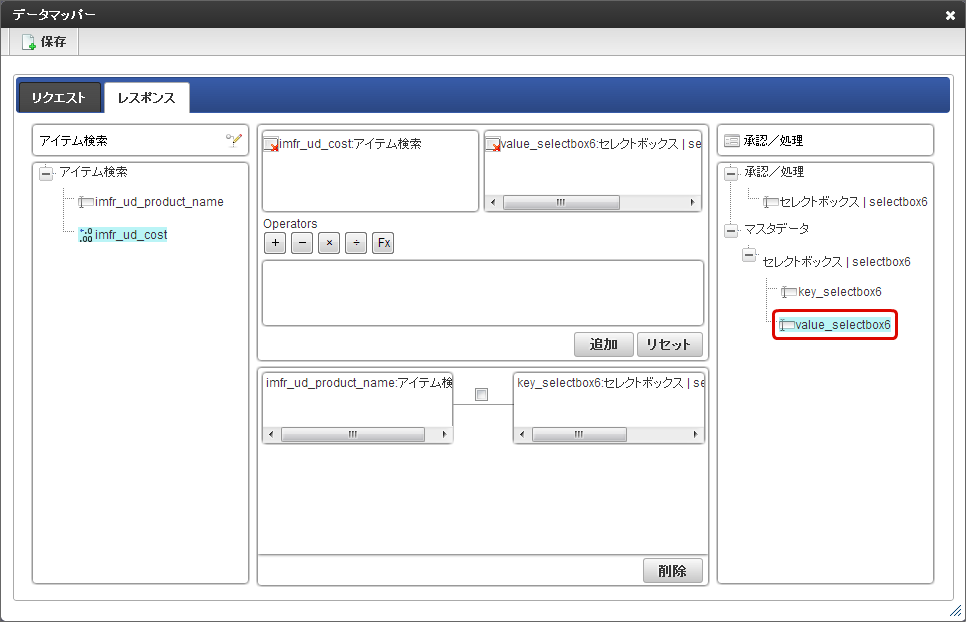Collapse the 承認／処理 tree node

click(731, 173)
